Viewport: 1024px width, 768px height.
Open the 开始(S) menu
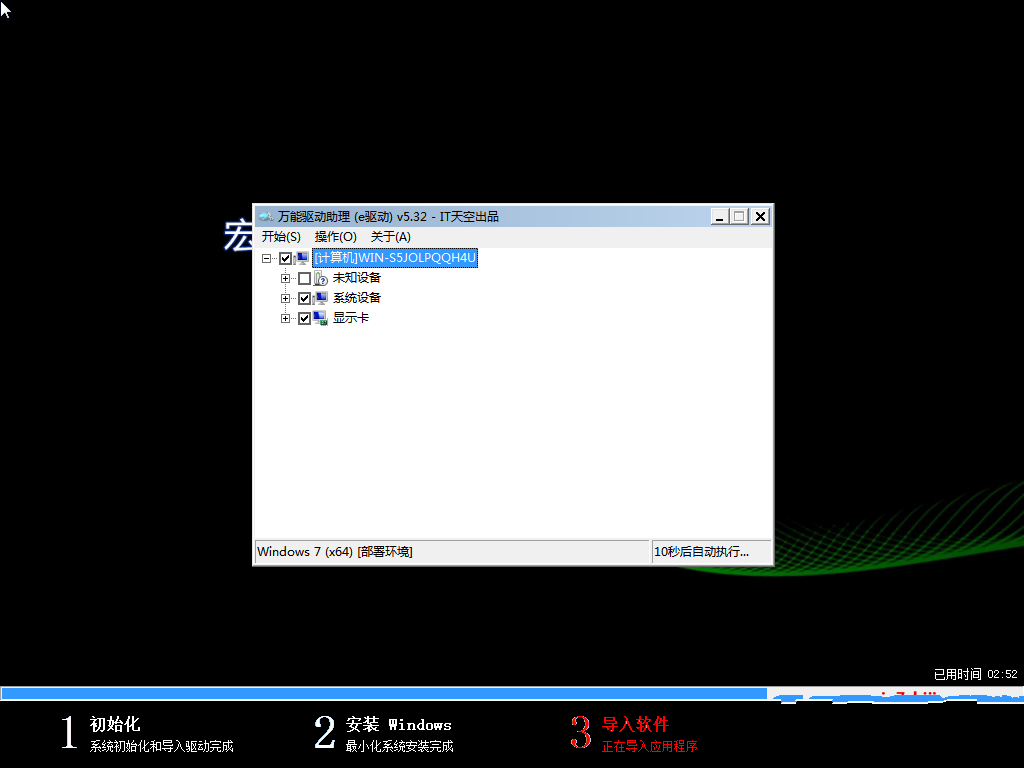point(281,236)
